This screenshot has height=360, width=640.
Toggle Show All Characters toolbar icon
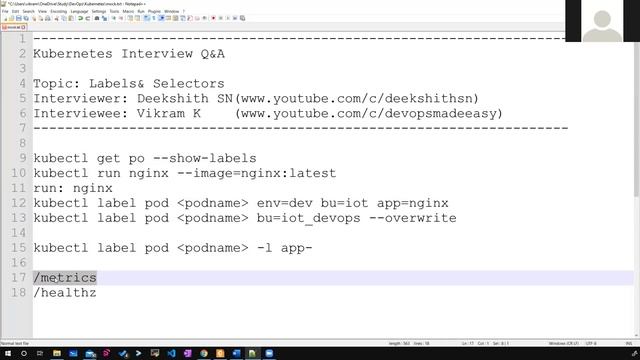click(154, 18)
